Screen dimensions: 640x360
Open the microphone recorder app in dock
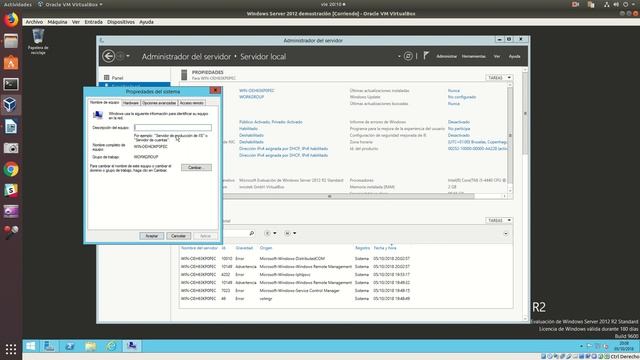click(11, 233)
